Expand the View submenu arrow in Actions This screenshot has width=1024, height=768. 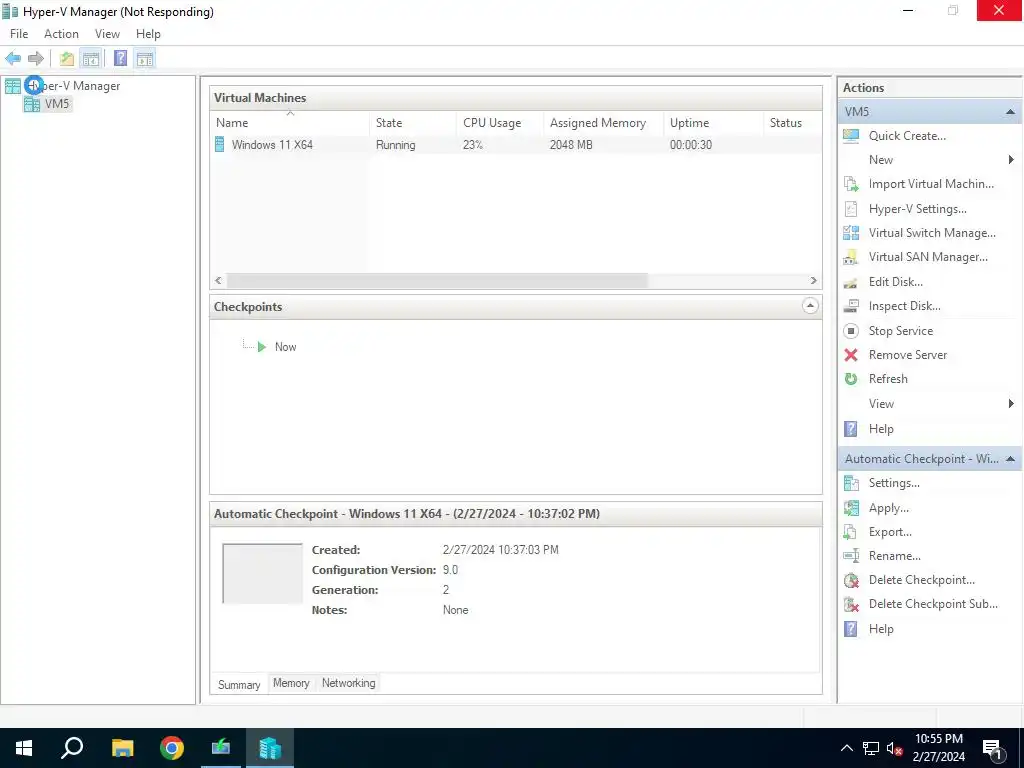pyautogui.click(x=1011, y=404)
